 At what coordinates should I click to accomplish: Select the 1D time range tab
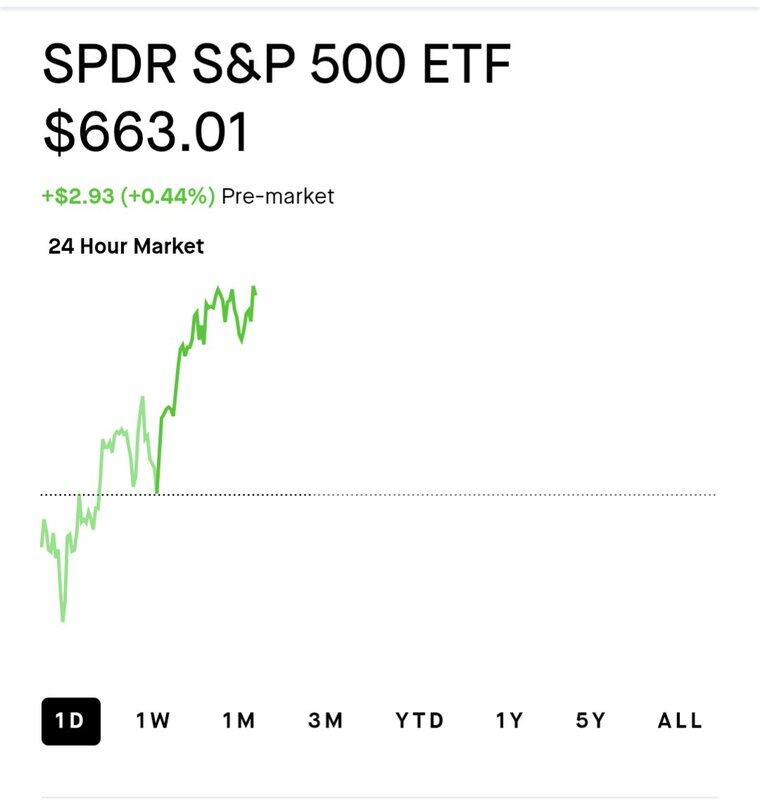pos(70,721)
